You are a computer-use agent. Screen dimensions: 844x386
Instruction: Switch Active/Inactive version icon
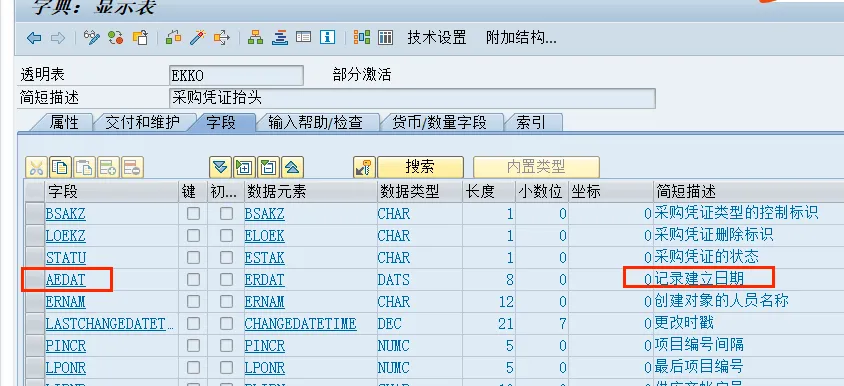[x=115, y=38]
